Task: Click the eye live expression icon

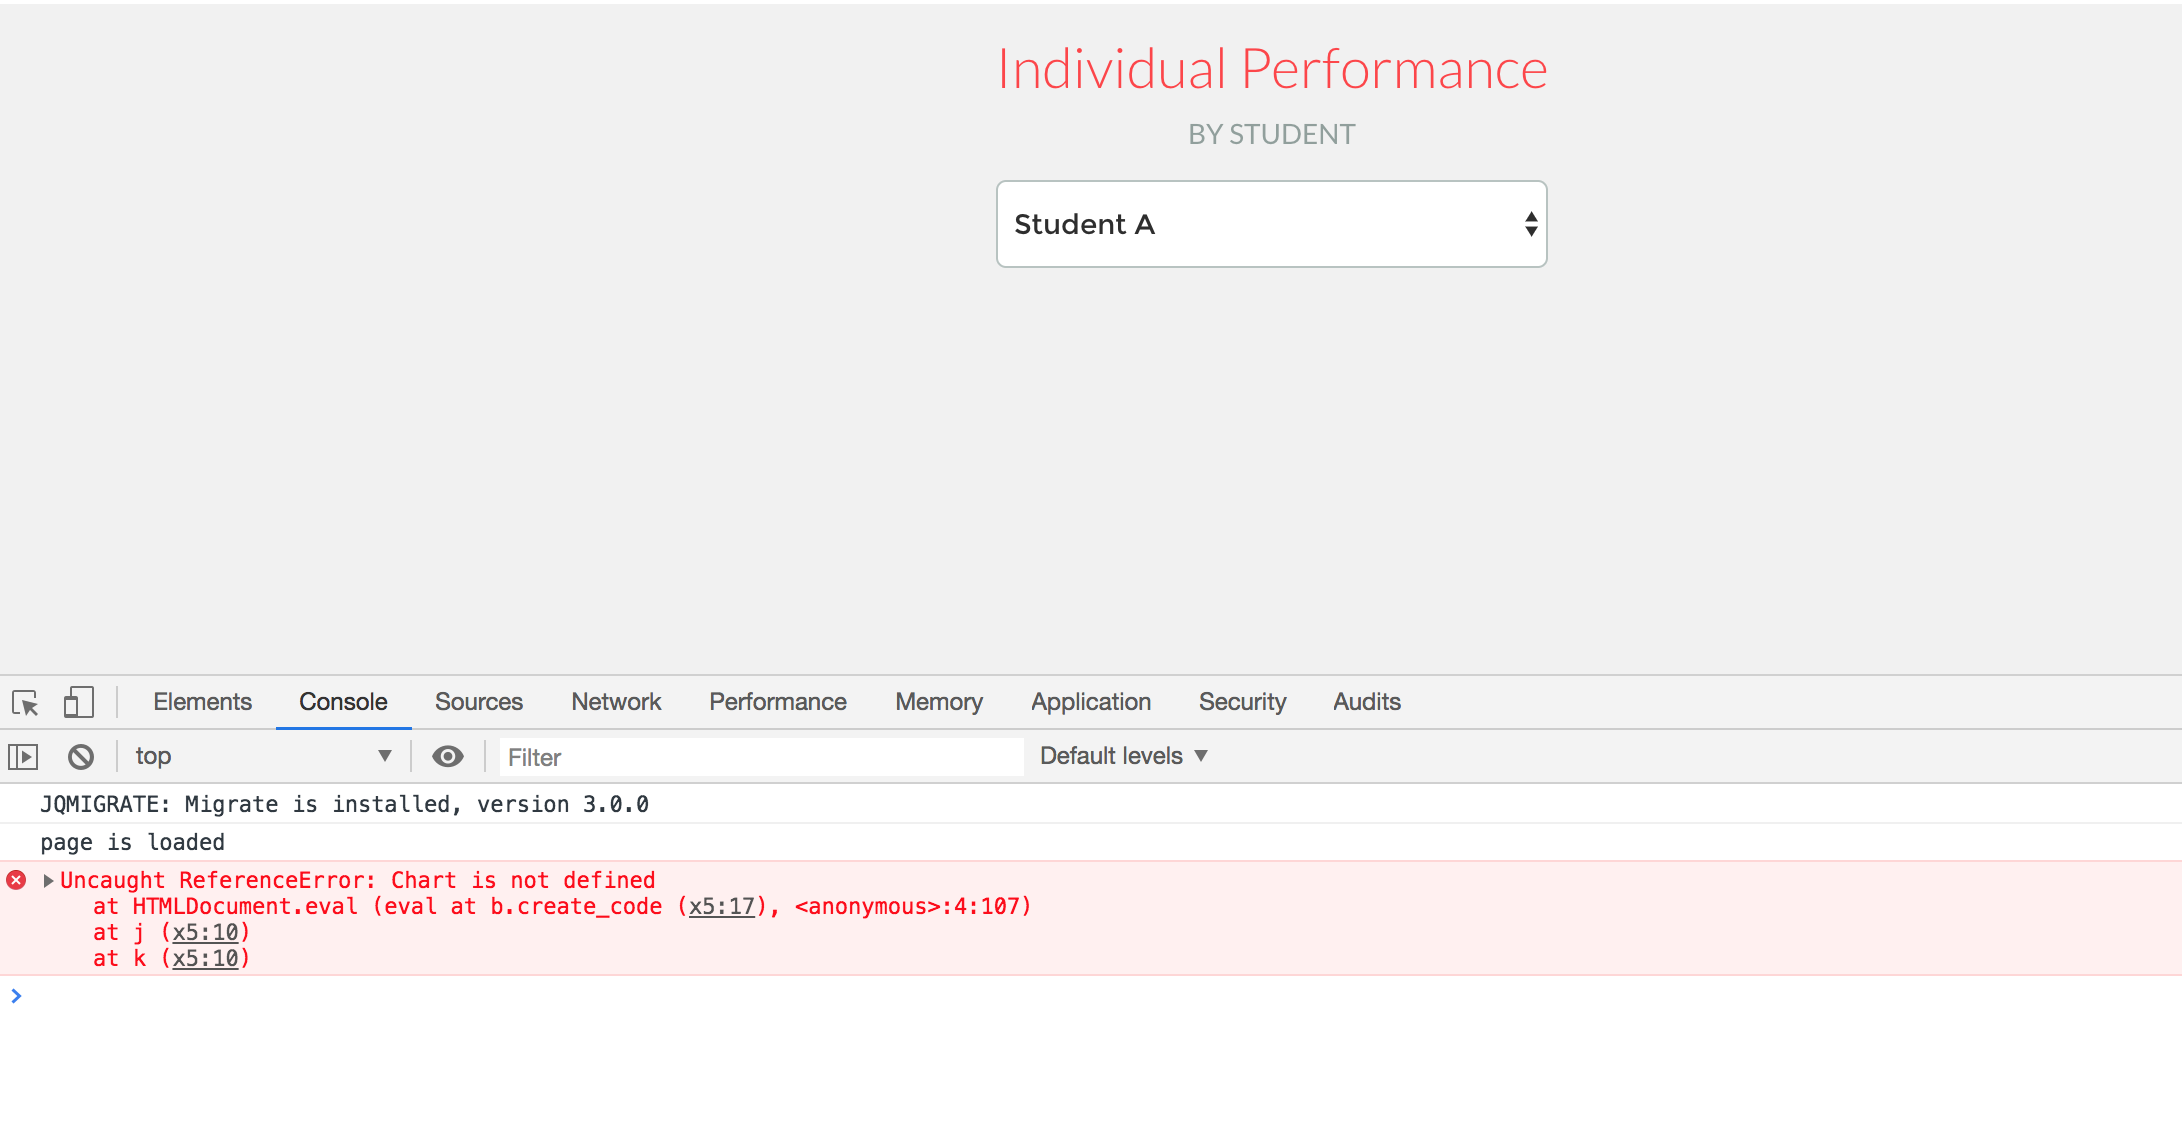Action: [447, 757]
